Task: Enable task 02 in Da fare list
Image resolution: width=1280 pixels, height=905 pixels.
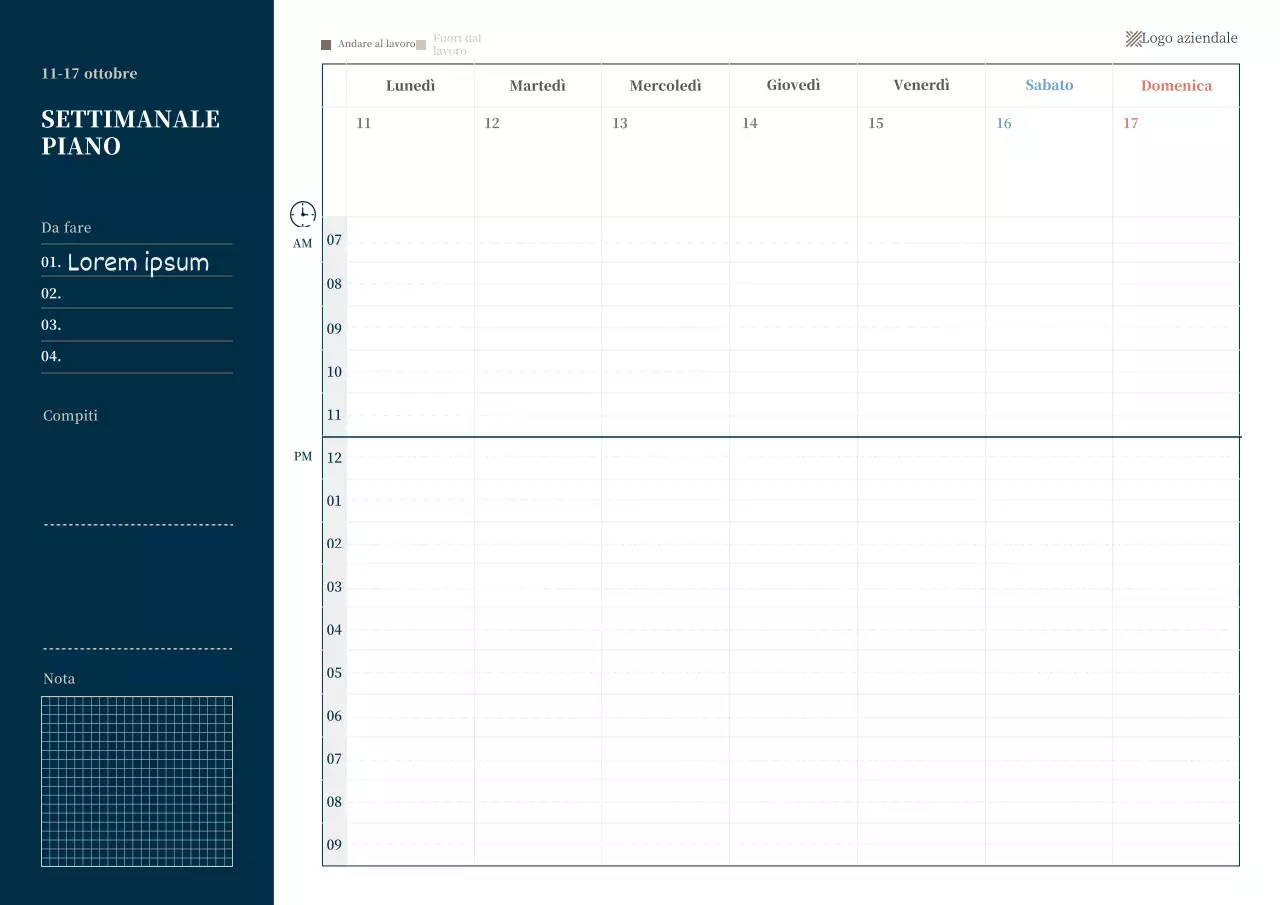Action: 136,293
